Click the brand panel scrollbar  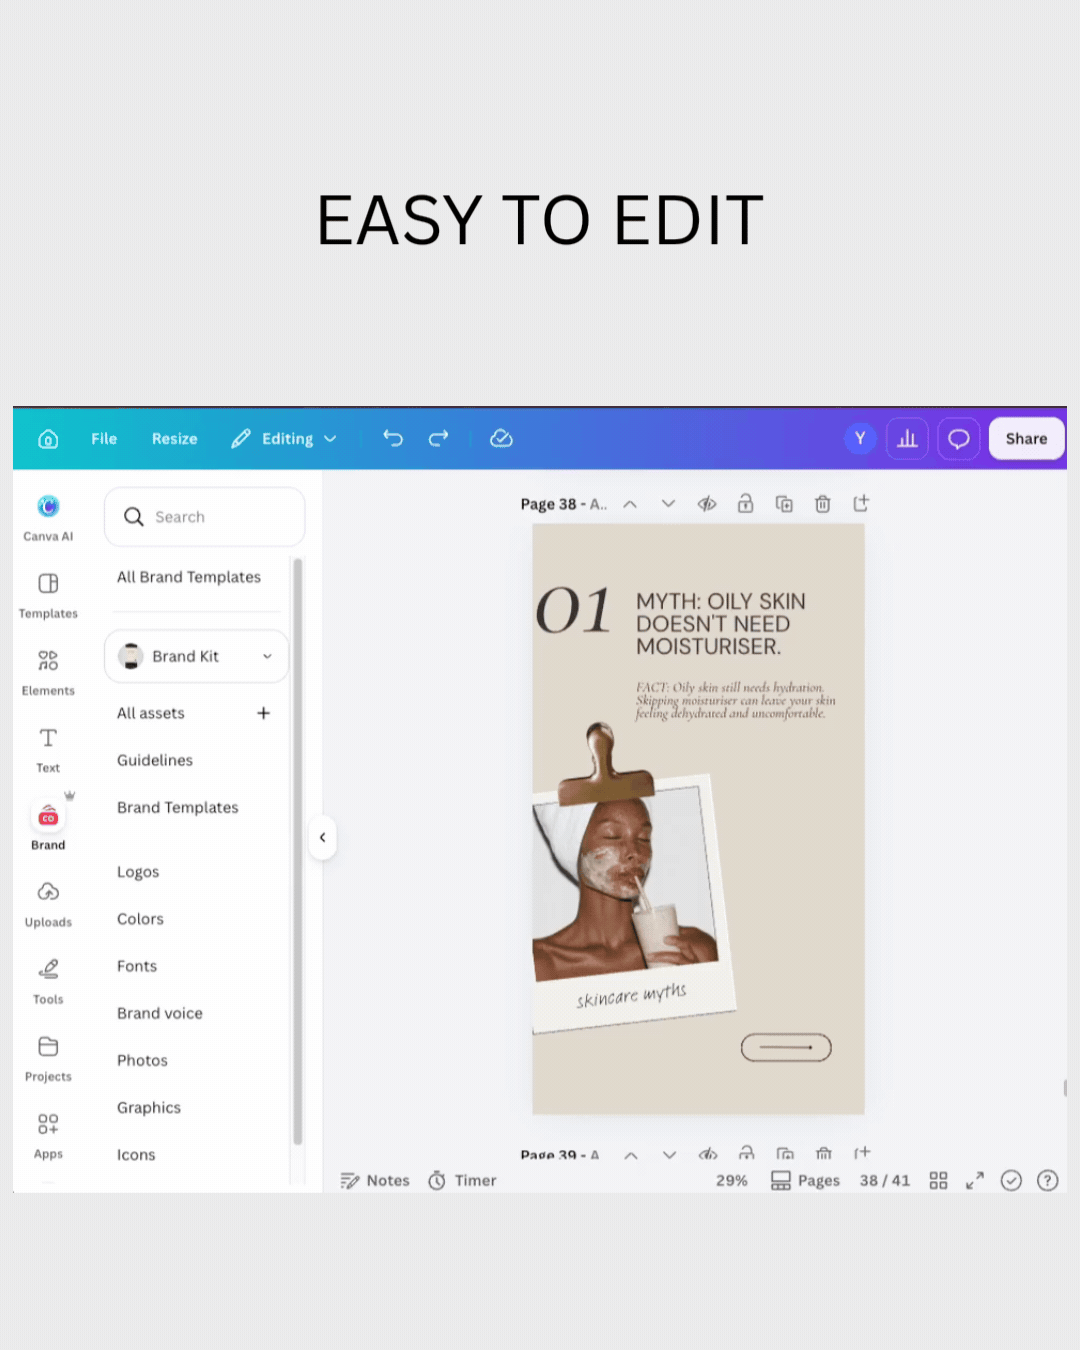point(297,850)
